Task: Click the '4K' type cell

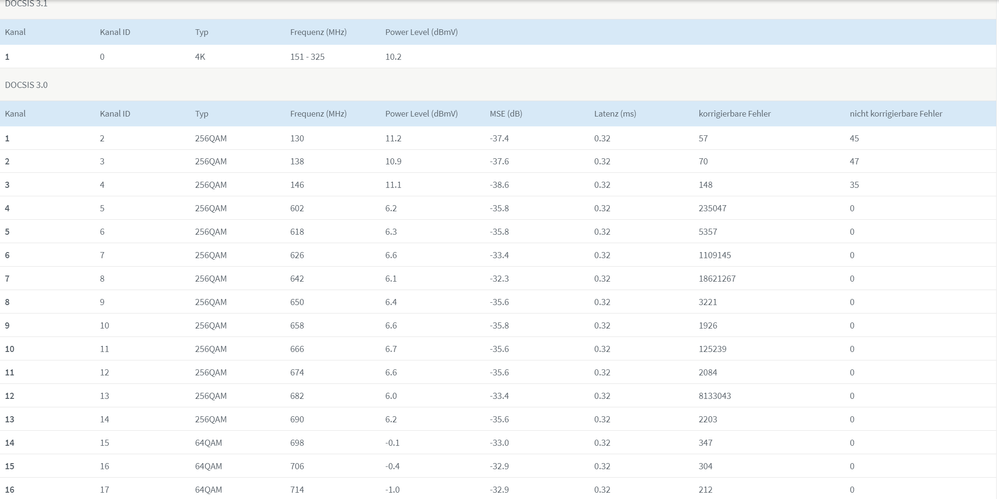Action: point(200,57)
